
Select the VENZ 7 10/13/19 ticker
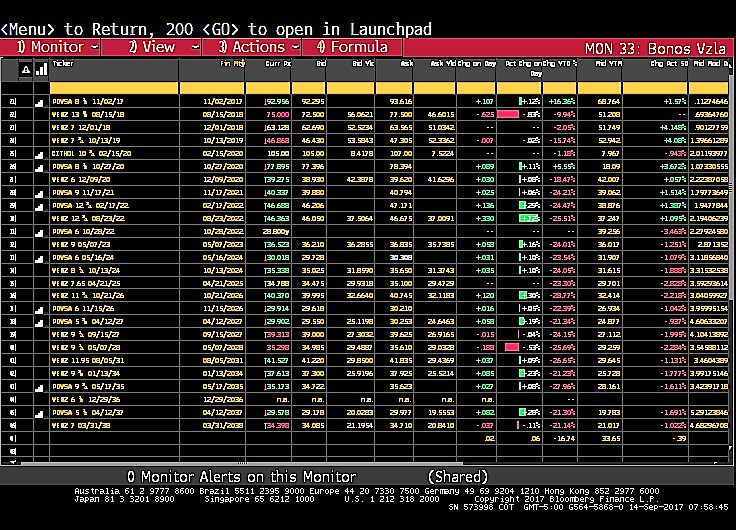pyautogui.click(x=85, y=141)
